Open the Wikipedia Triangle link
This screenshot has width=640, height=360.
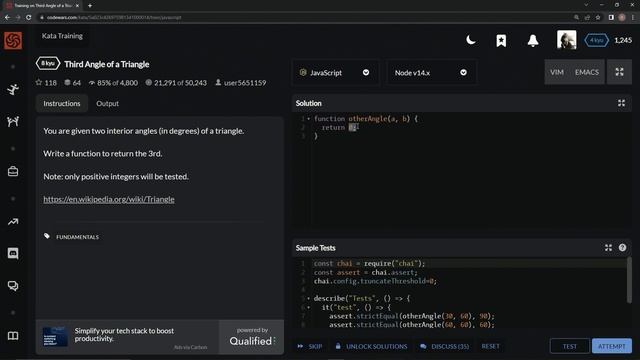point(109,199)
